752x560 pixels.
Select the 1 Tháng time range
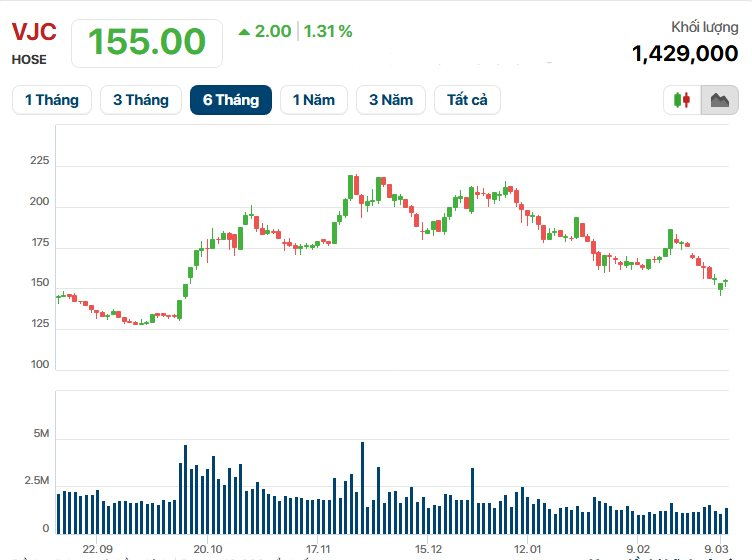(52, 100)
